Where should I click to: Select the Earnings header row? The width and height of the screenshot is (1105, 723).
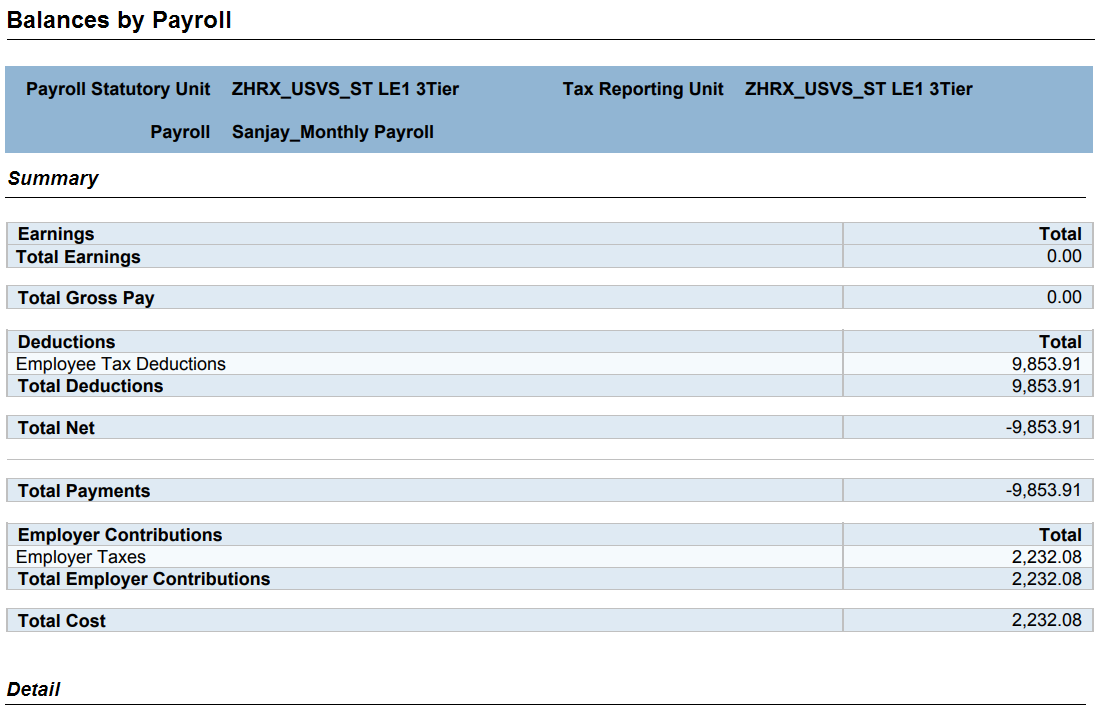tap(550, 234)
